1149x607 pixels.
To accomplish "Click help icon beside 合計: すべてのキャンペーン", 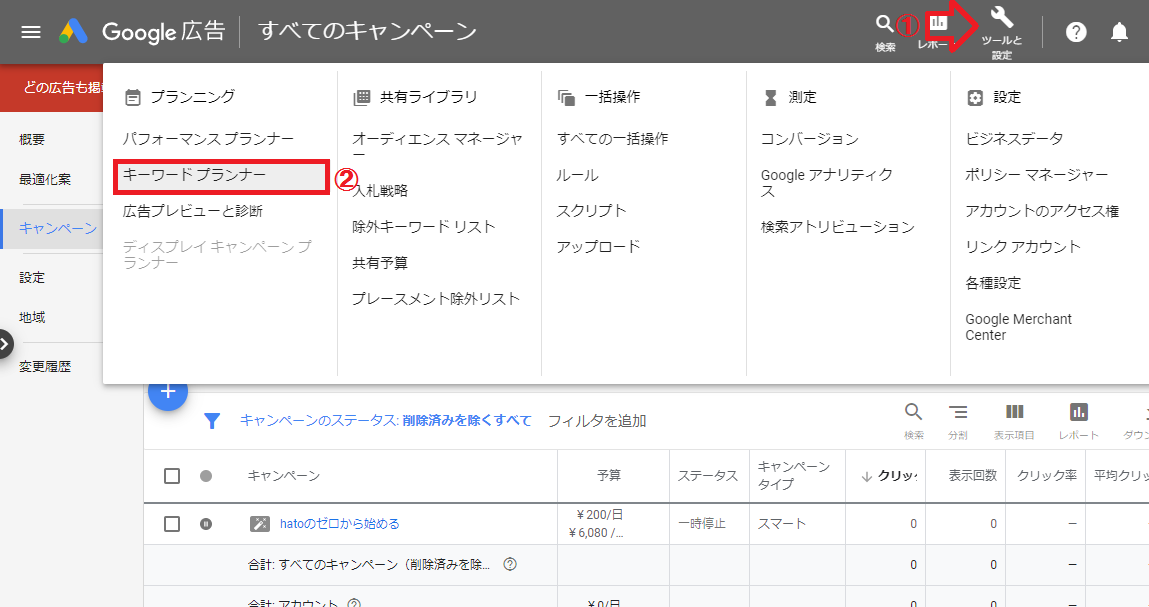I will tap(510, 564).
